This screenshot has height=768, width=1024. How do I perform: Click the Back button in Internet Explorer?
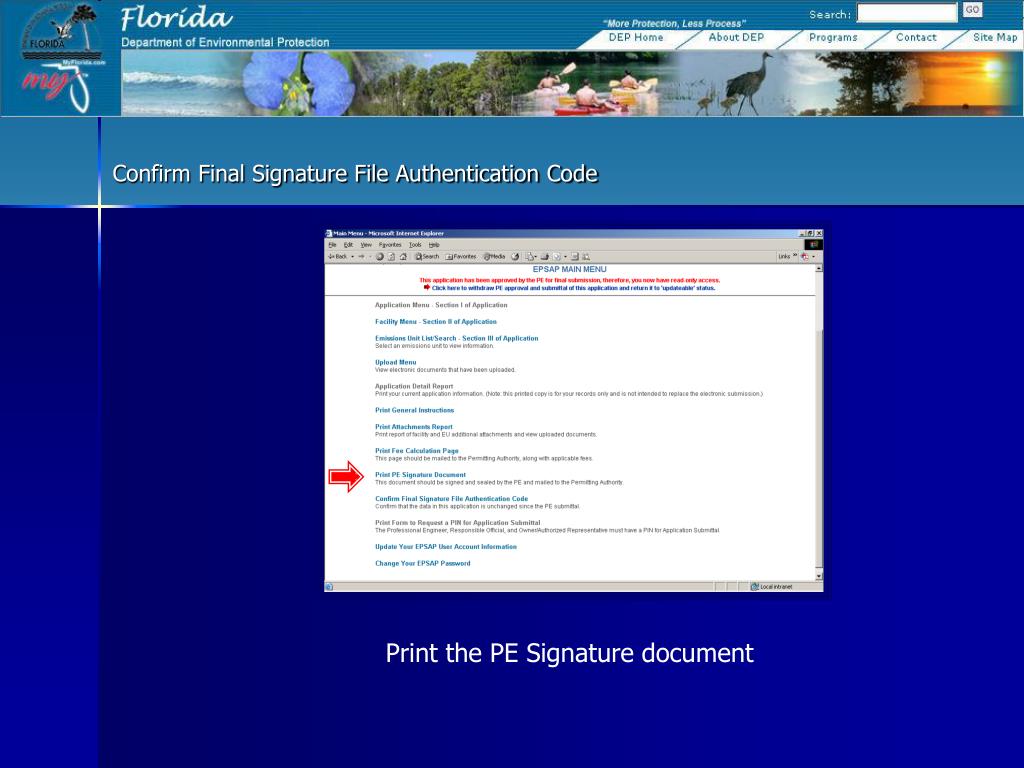point(338,257)
